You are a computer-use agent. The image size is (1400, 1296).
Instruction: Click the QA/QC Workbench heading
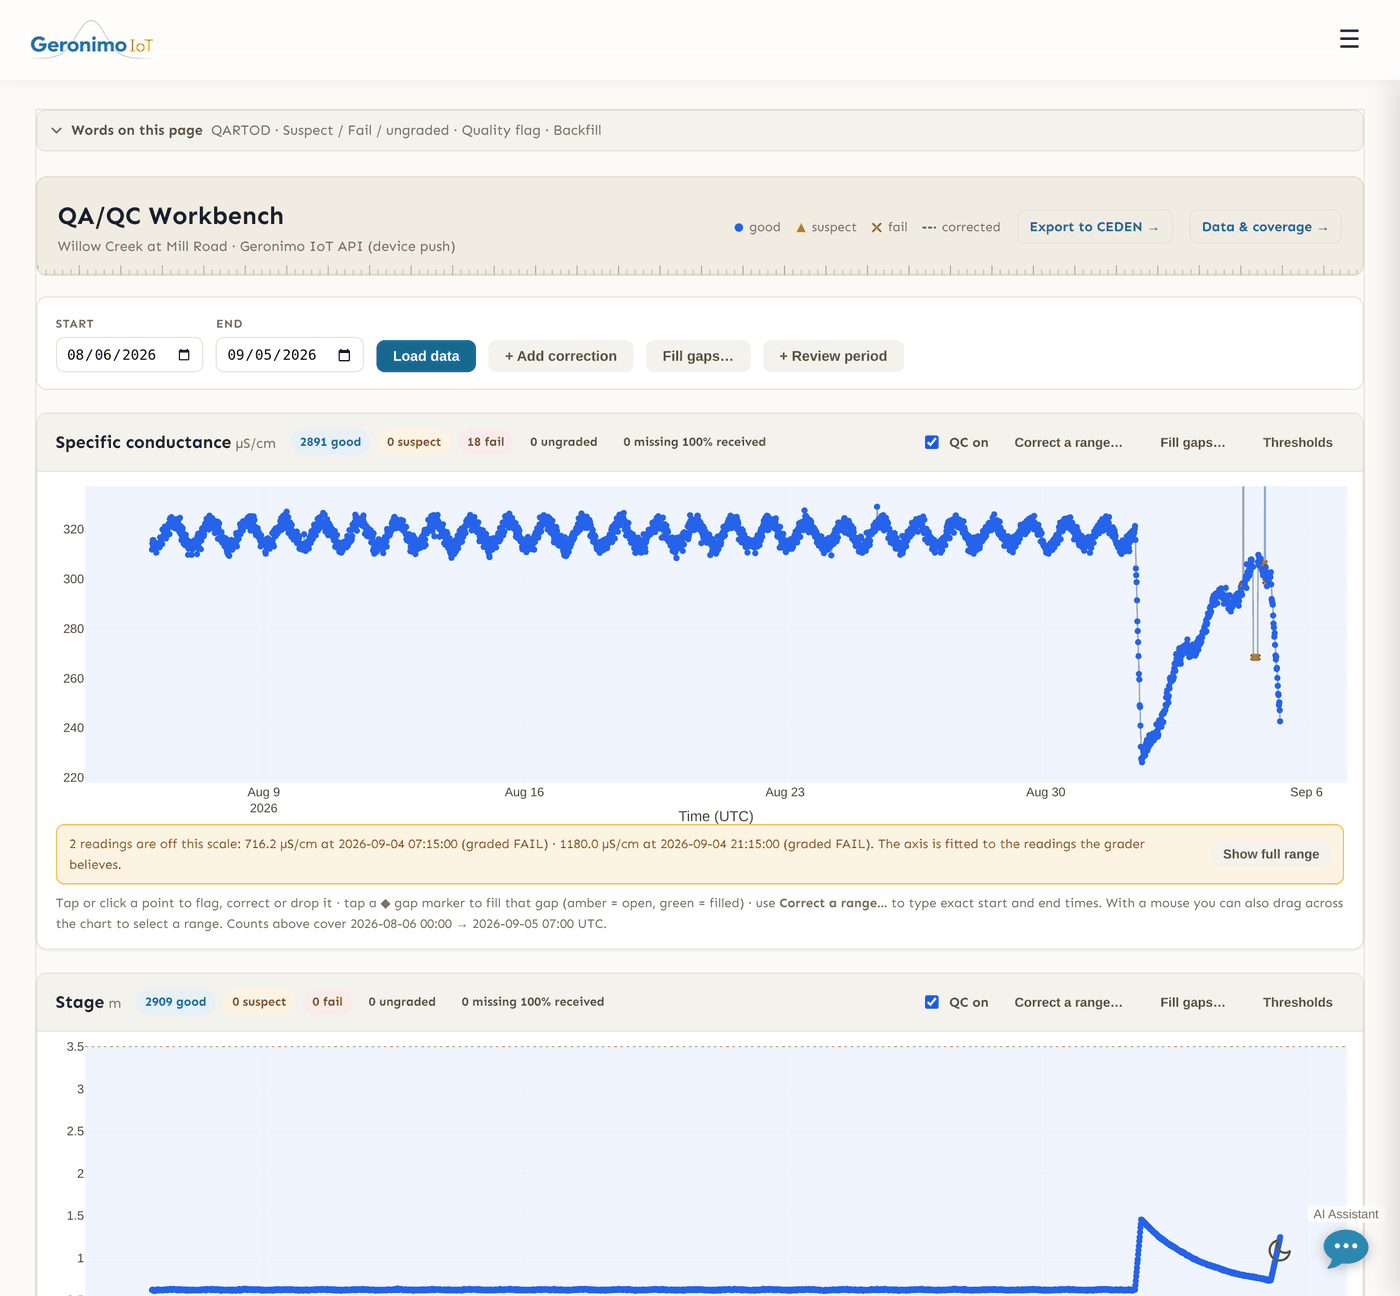point(171,216)
